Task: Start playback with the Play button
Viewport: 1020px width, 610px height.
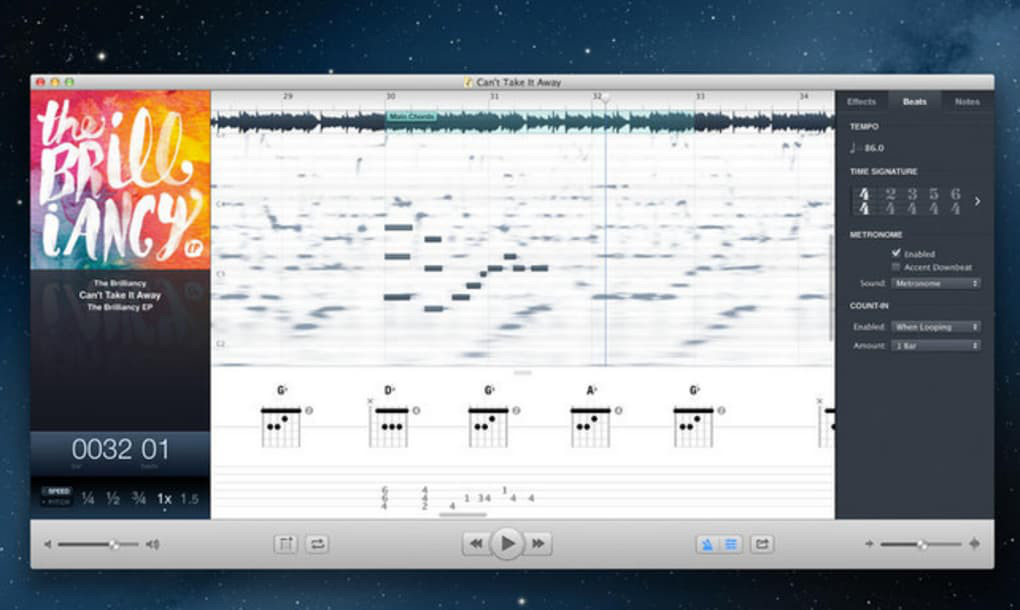Action: (x=507, y=543)
